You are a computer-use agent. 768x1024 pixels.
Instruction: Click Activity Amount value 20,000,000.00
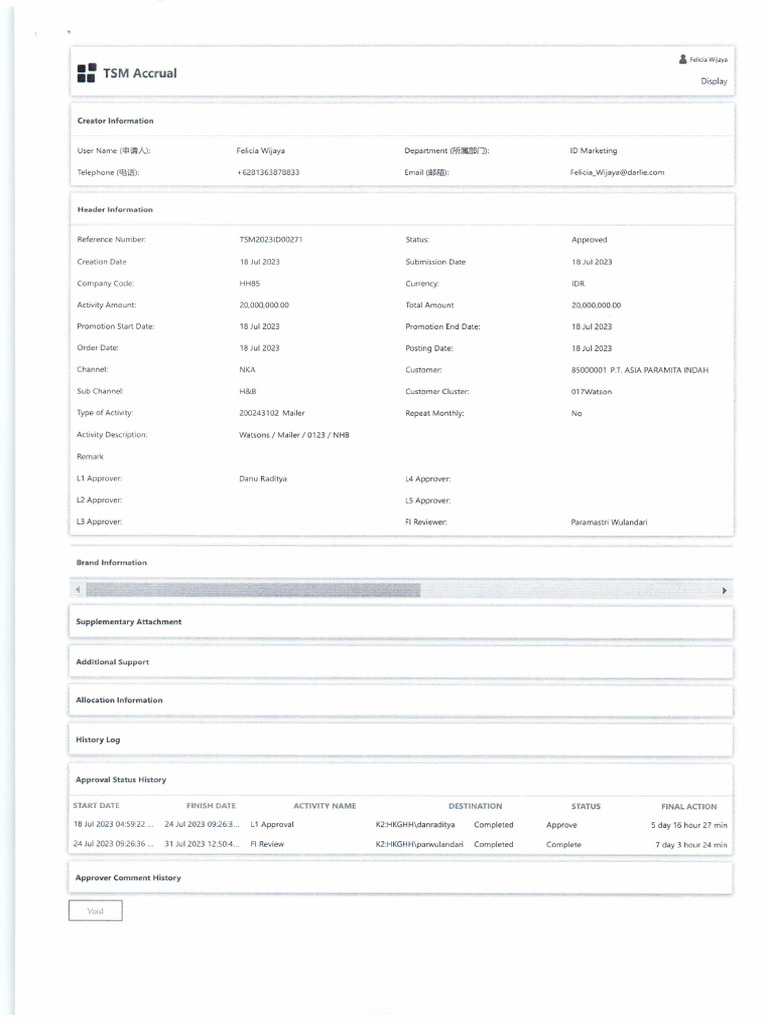(264, 305)
